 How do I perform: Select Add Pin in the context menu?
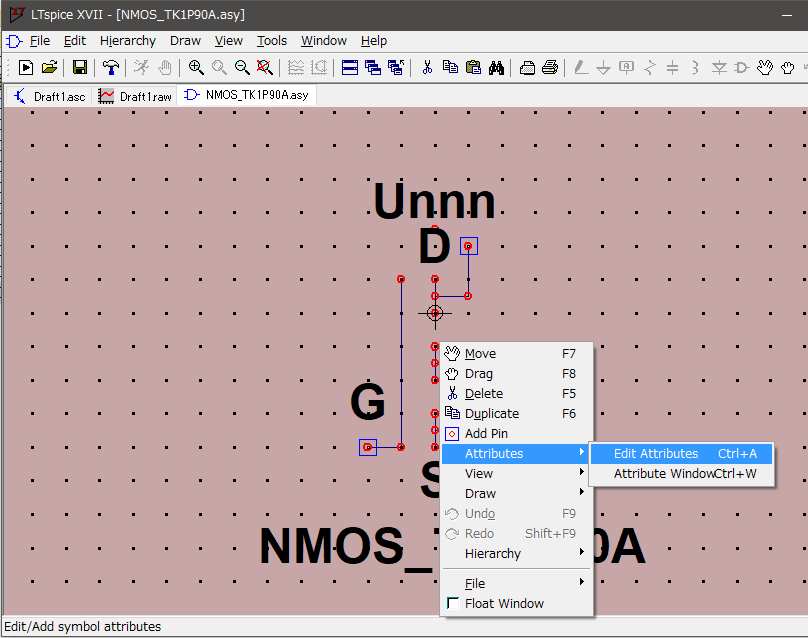[x=517, y=434]
